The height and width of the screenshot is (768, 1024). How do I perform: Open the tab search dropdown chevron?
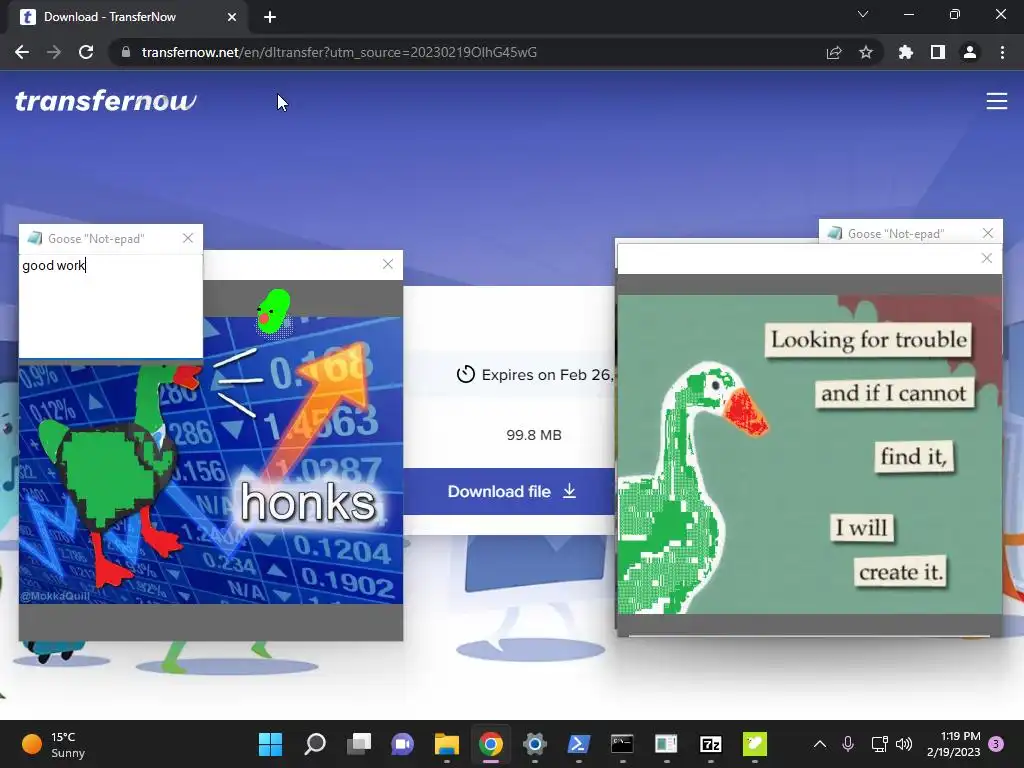coord(863,14)
